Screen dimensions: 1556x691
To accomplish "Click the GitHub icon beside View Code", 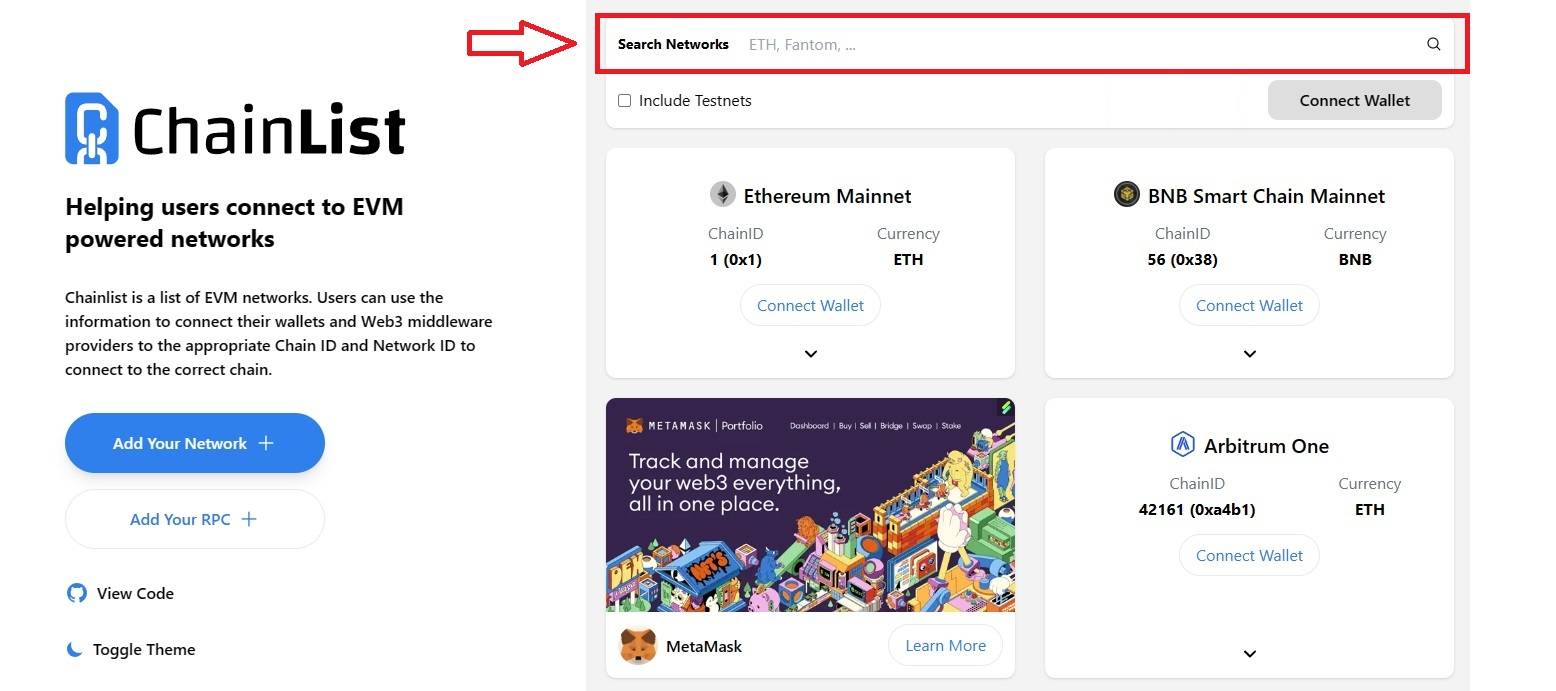I will click(77, 593).
